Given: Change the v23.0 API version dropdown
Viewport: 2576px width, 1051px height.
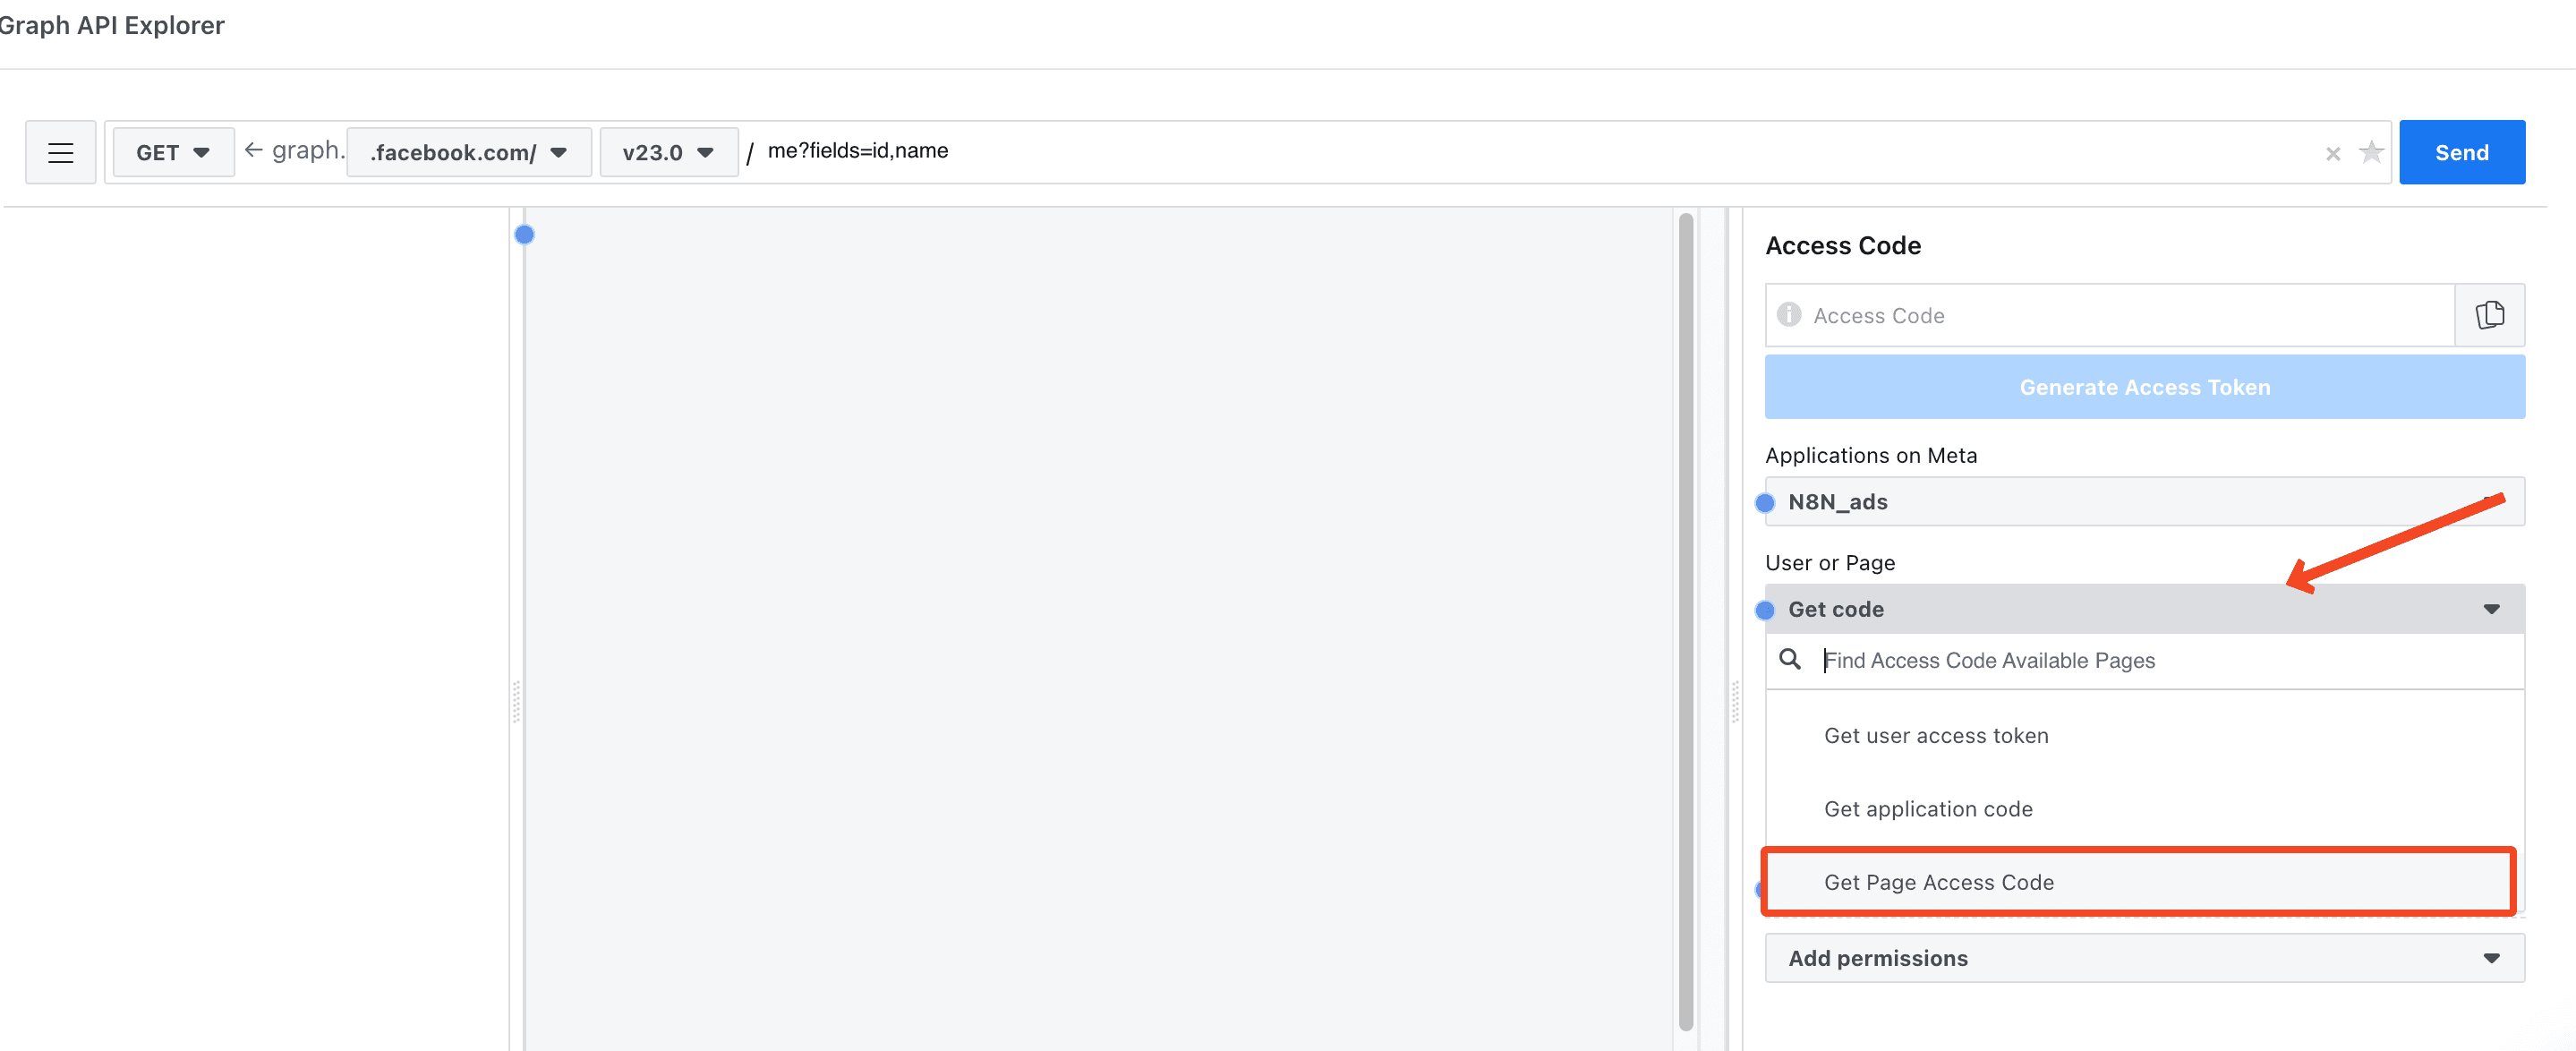Looking at the screenshot, I should (x=668, y=152).
